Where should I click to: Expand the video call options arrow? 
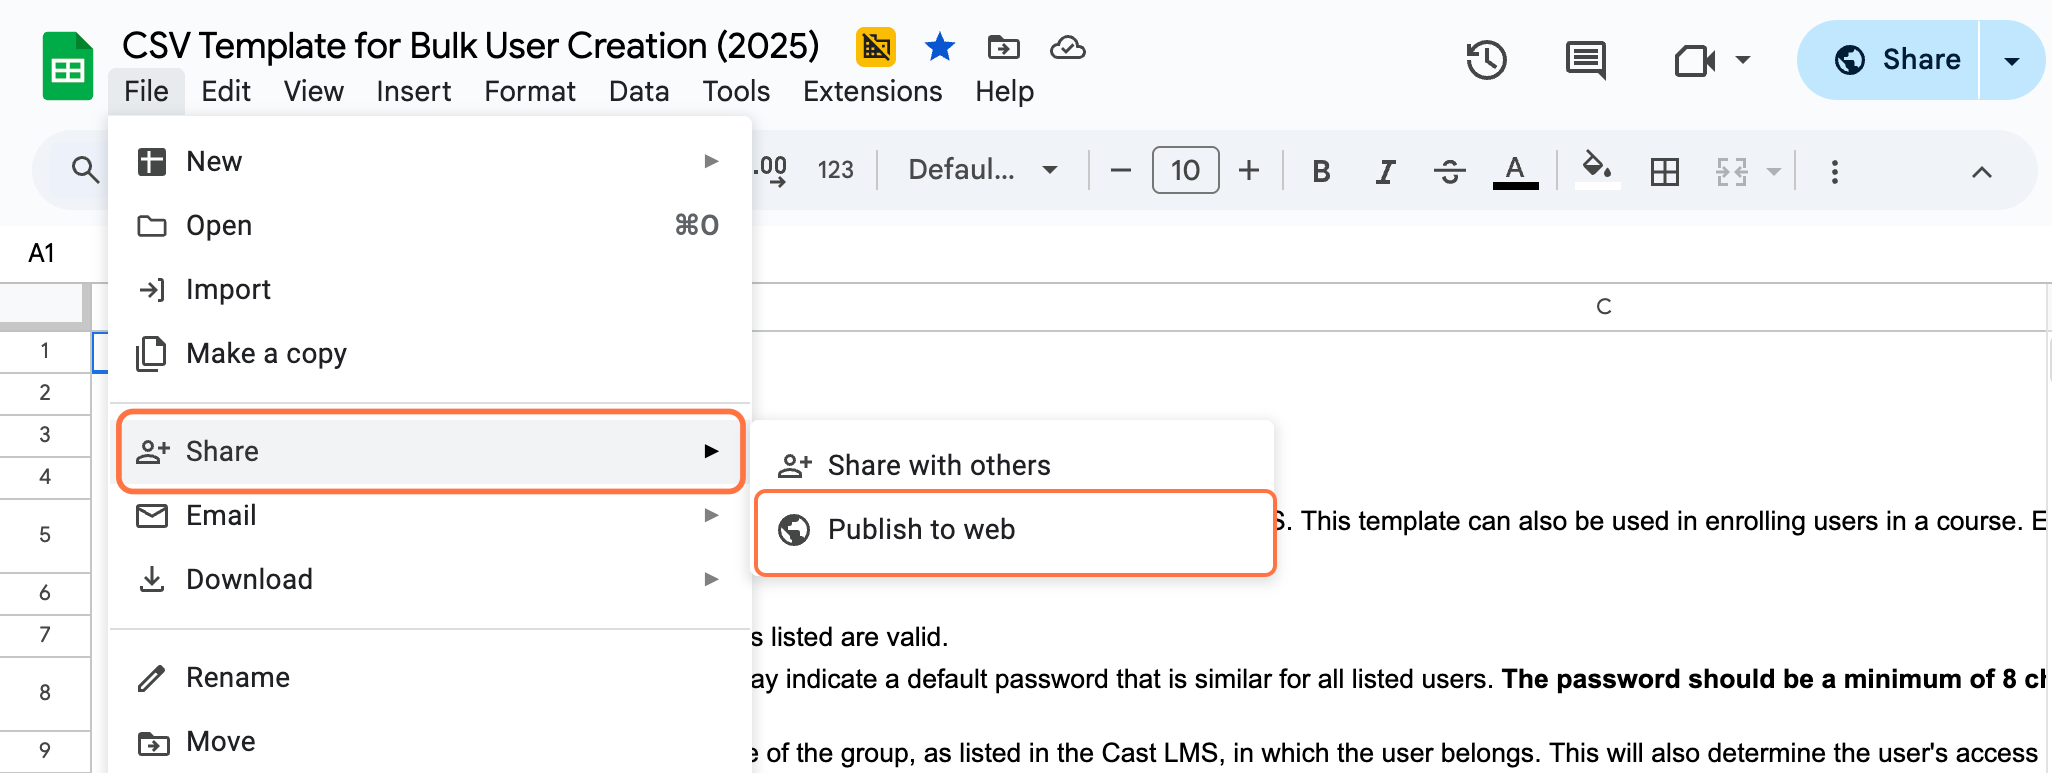1743,60
